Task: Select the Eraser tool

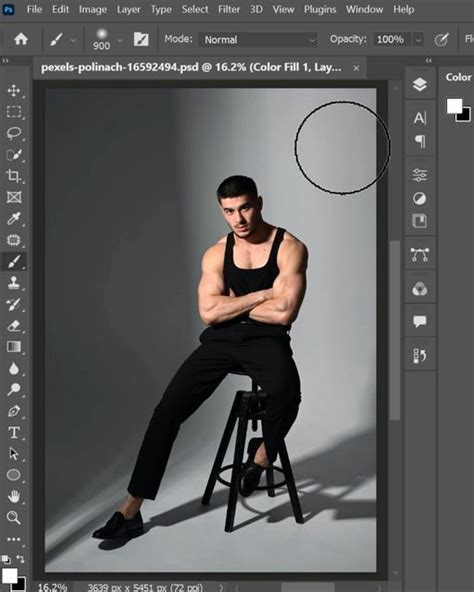Action: click(x=14, y=325)
